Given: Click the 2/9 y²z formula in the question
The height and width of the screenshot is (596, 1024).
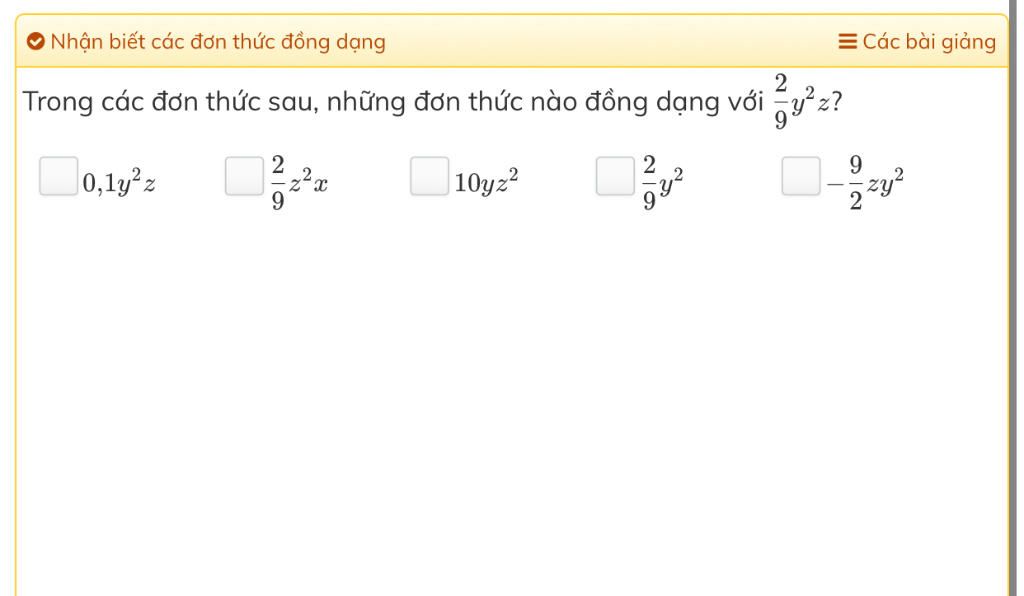Looking at the screenshot, I should pos(802,102).
